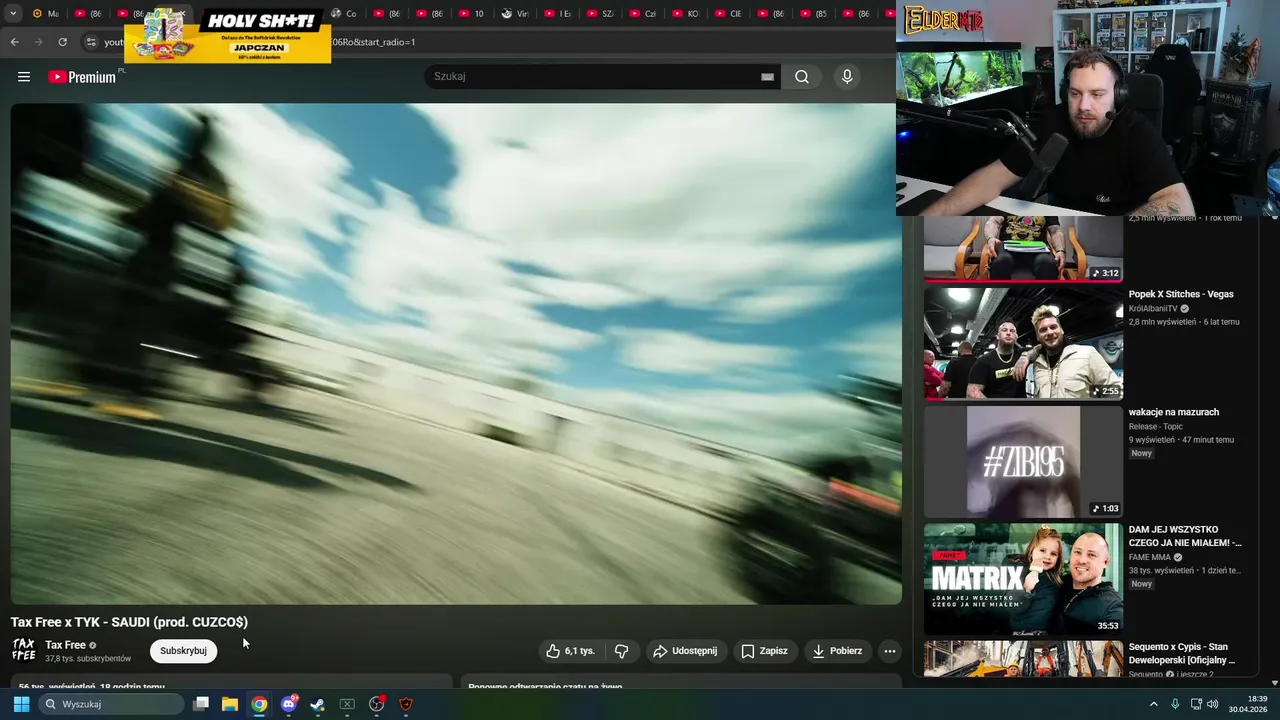Switch to Chrome in the taskbar
Screen dimensions: 1280x720
[x=259, y=704]
